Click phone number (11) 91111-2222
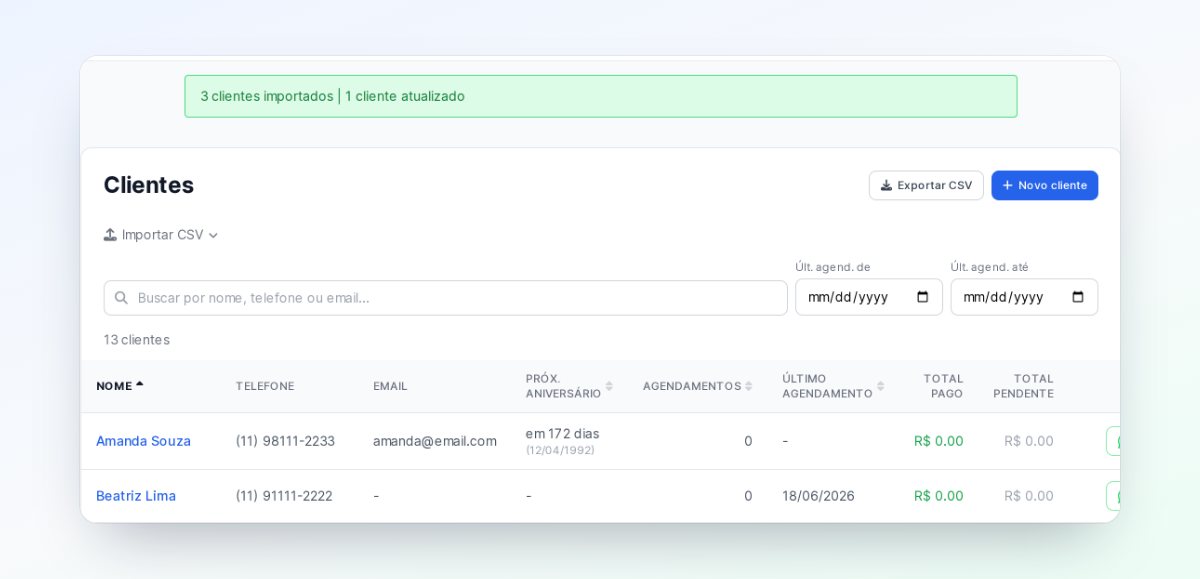This screenshot has height=579, width=1200. click(284, 496)
